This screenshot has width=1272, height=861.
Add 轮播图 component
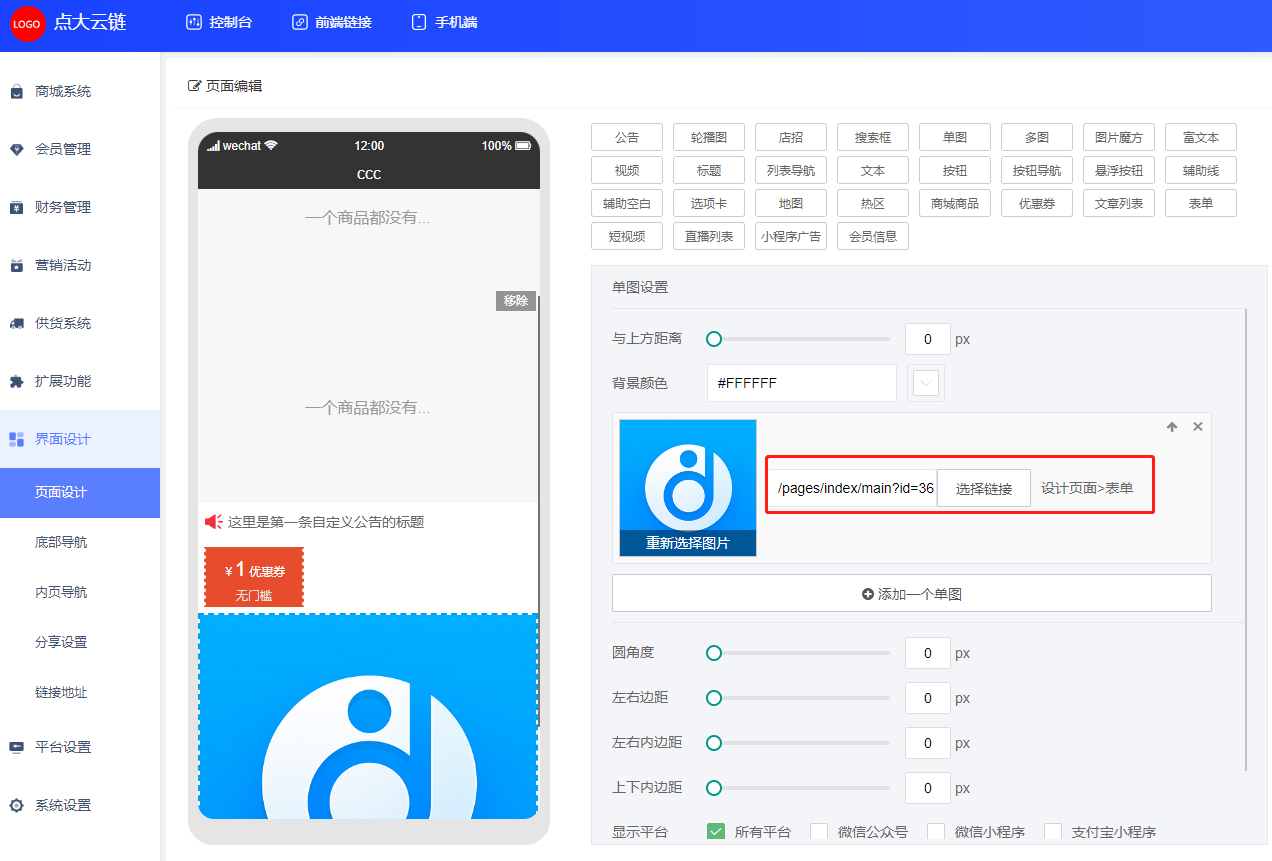709,137
